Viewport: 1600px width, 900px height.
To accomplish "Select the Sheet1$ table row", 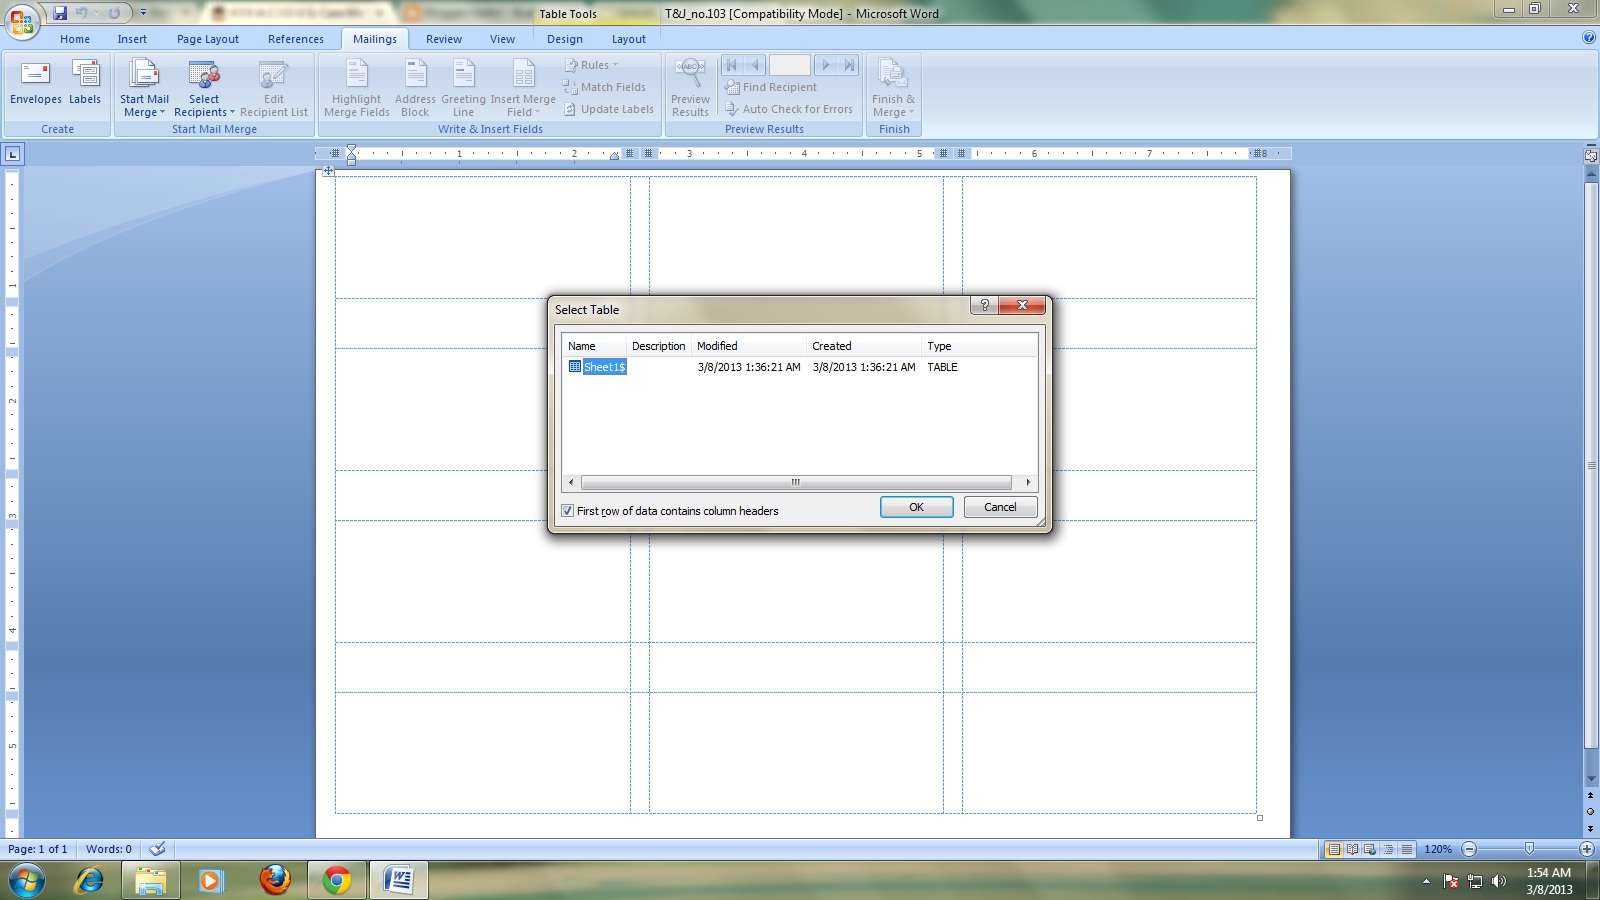I will pyautogui.click(x=800, y=367).
